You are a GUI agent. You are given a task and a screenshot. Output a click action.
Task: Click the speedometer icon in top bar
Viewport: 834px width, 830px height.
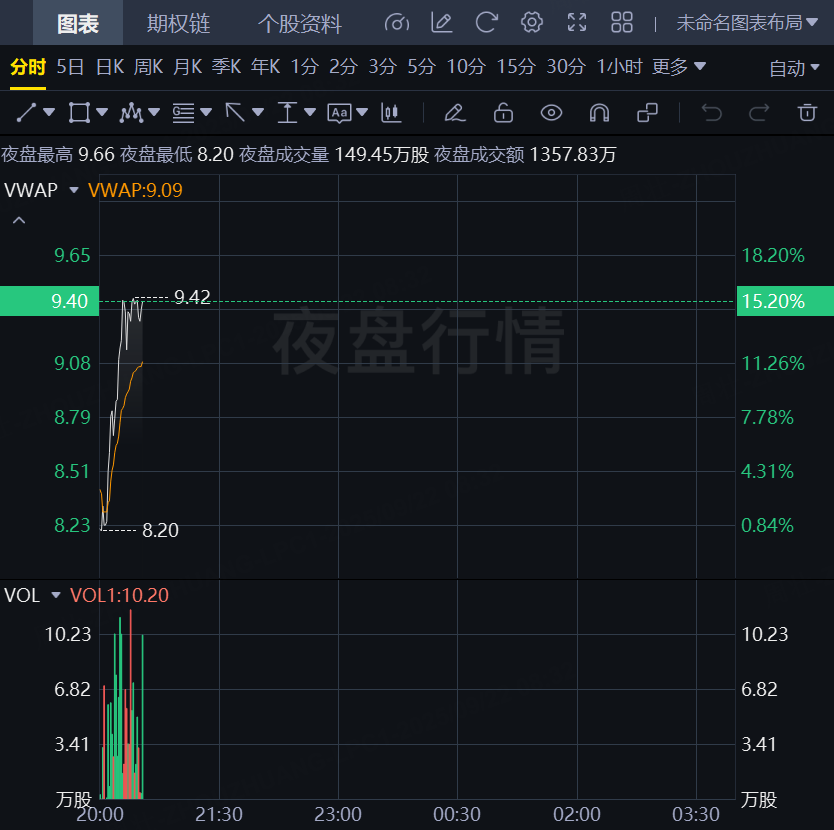[397, 23]
